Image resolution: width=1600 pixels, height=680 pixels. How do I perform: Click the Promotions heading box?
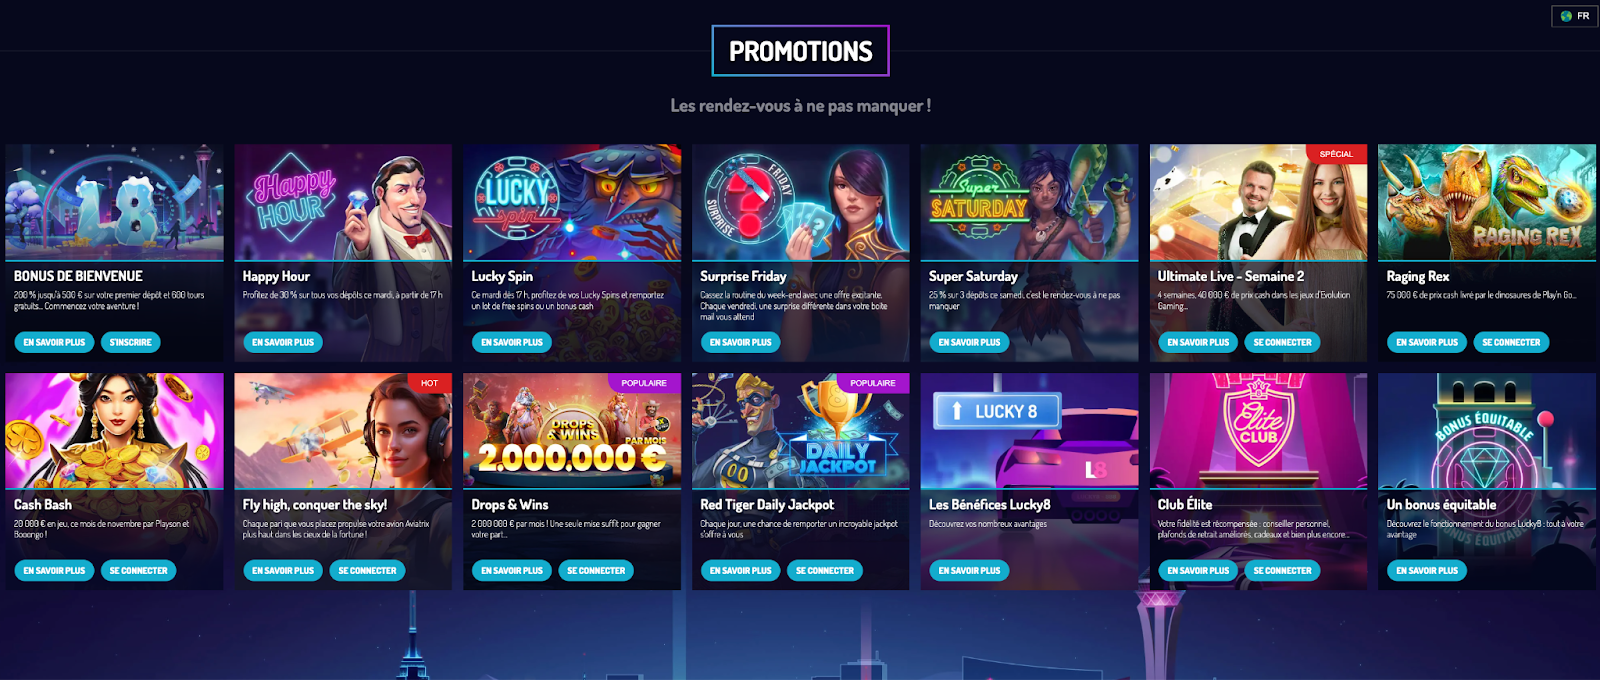click(x=801, y=51)
